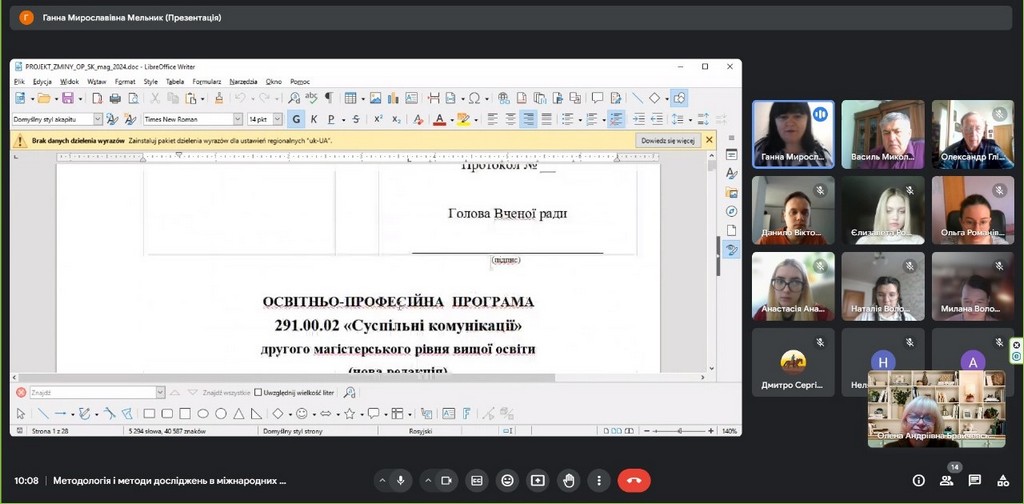
Task: Show the meeting participants list
Action: tap(946, 480)
